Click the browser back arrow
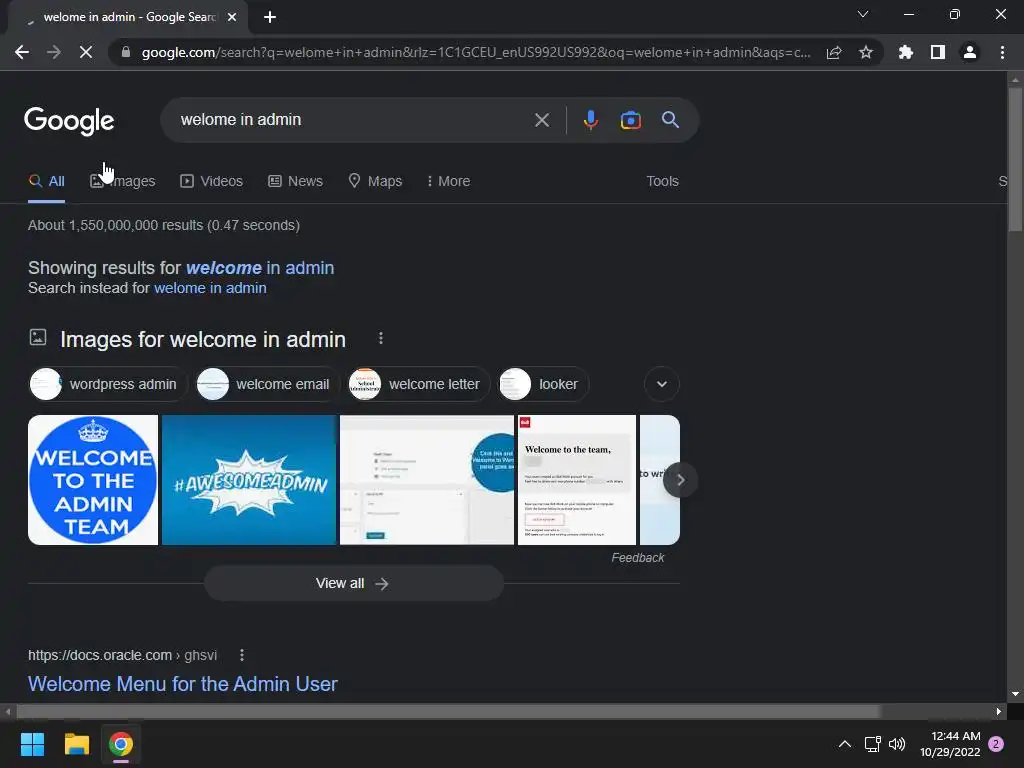 coord(22,52)
